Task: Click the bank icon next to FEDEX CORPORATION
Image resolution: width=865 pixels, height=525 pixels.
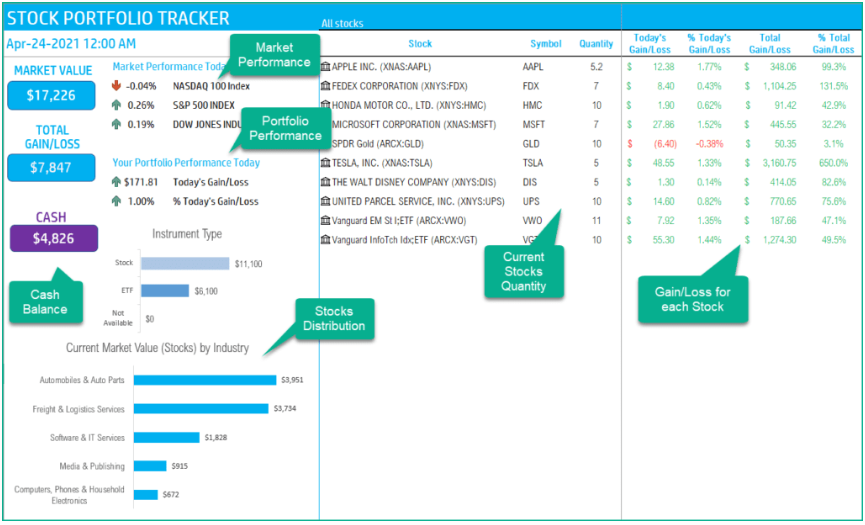Action: [325, 86]
